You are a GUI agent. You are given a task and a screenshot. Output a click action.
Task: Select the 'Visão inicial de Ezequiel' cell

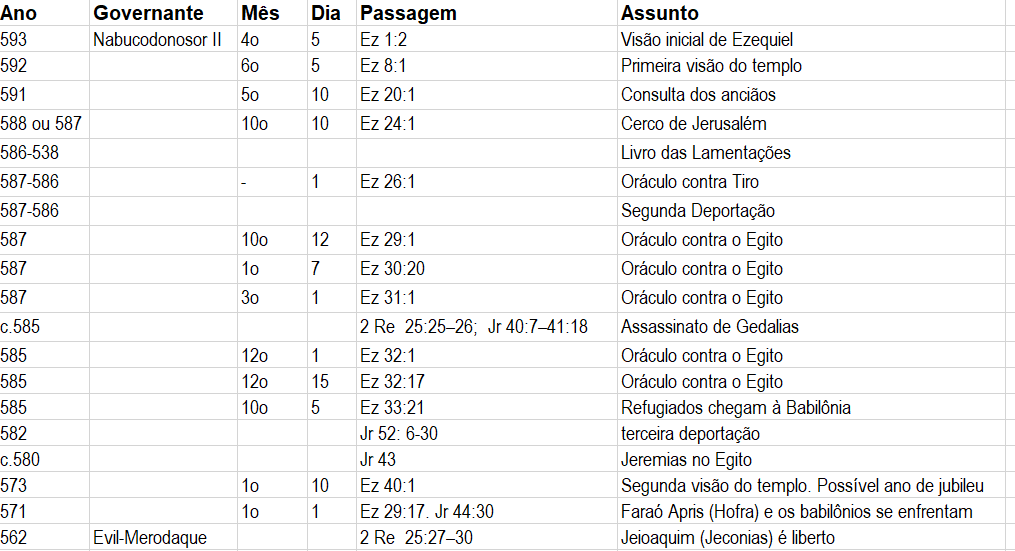click(x=707, y=40)
